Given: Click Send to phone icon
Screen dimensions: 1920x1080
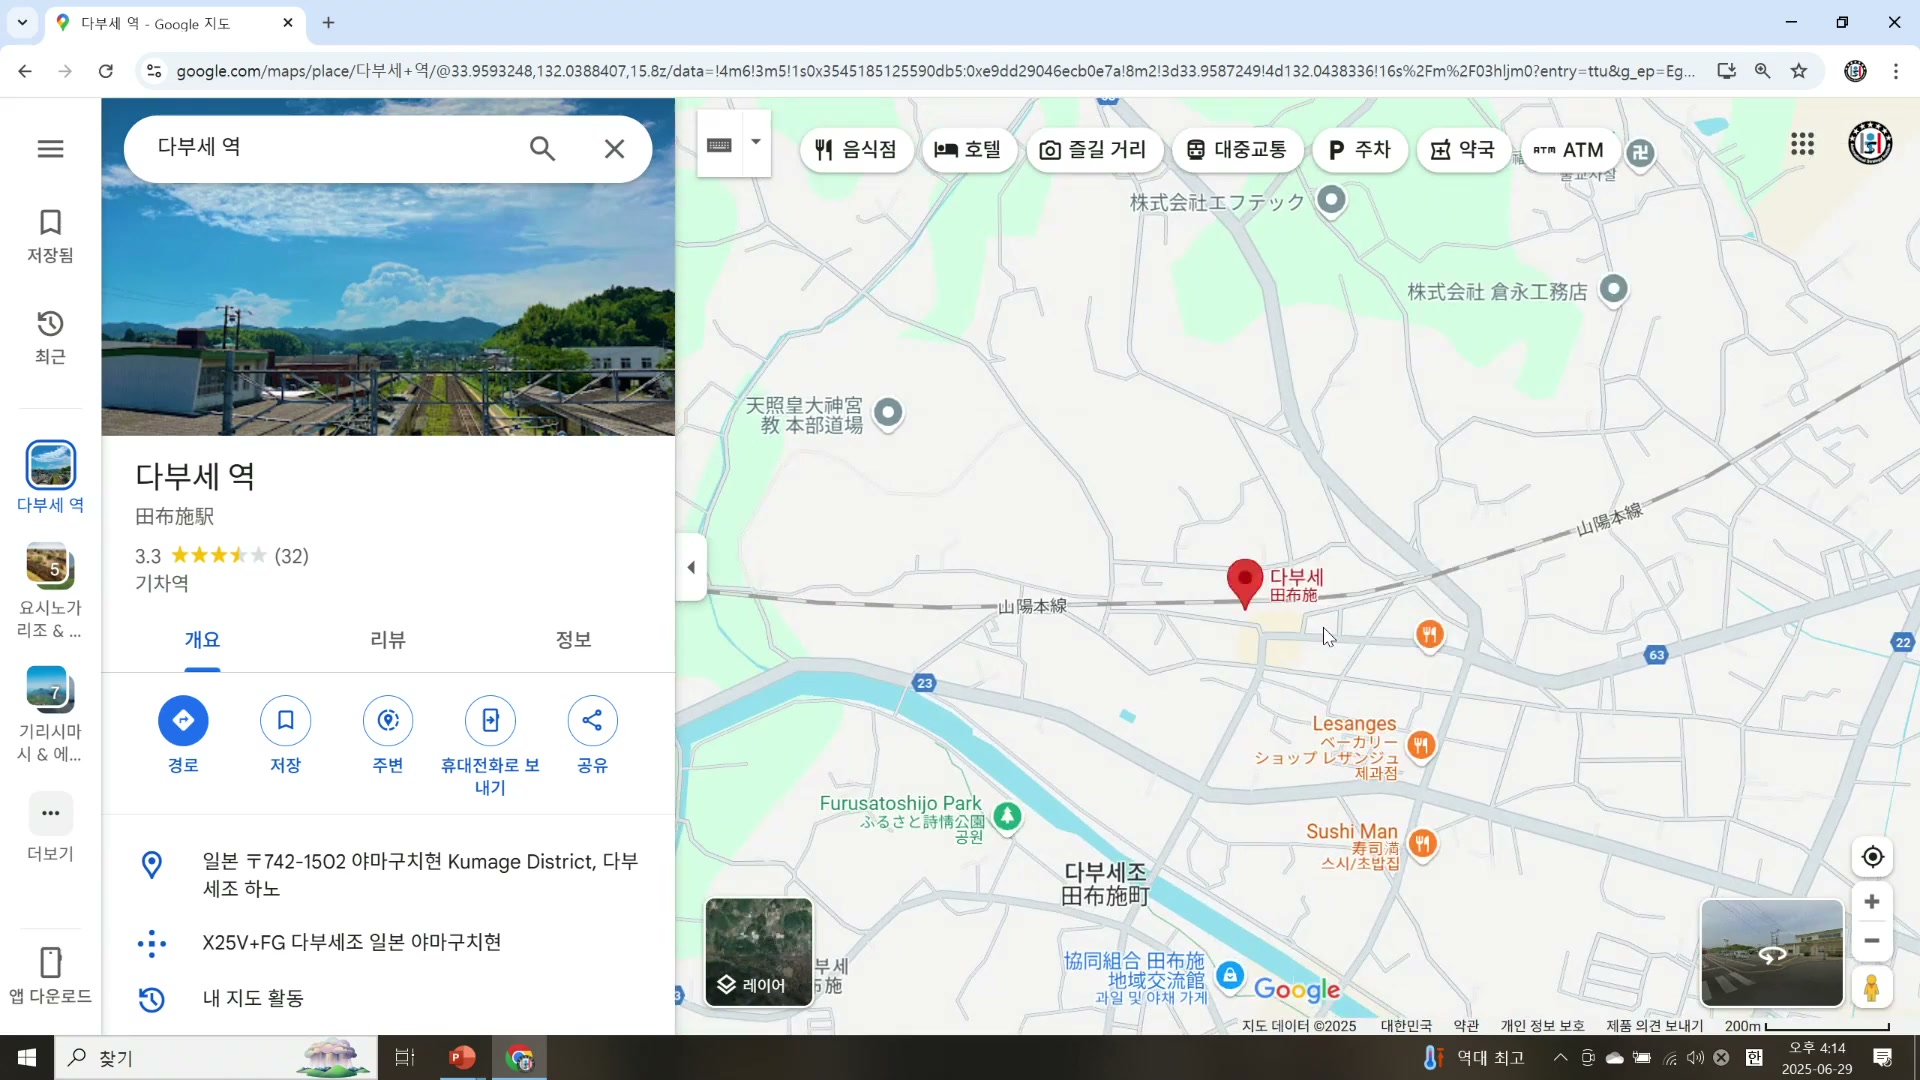Looking at the screenshot, I should tap(490, 721).
